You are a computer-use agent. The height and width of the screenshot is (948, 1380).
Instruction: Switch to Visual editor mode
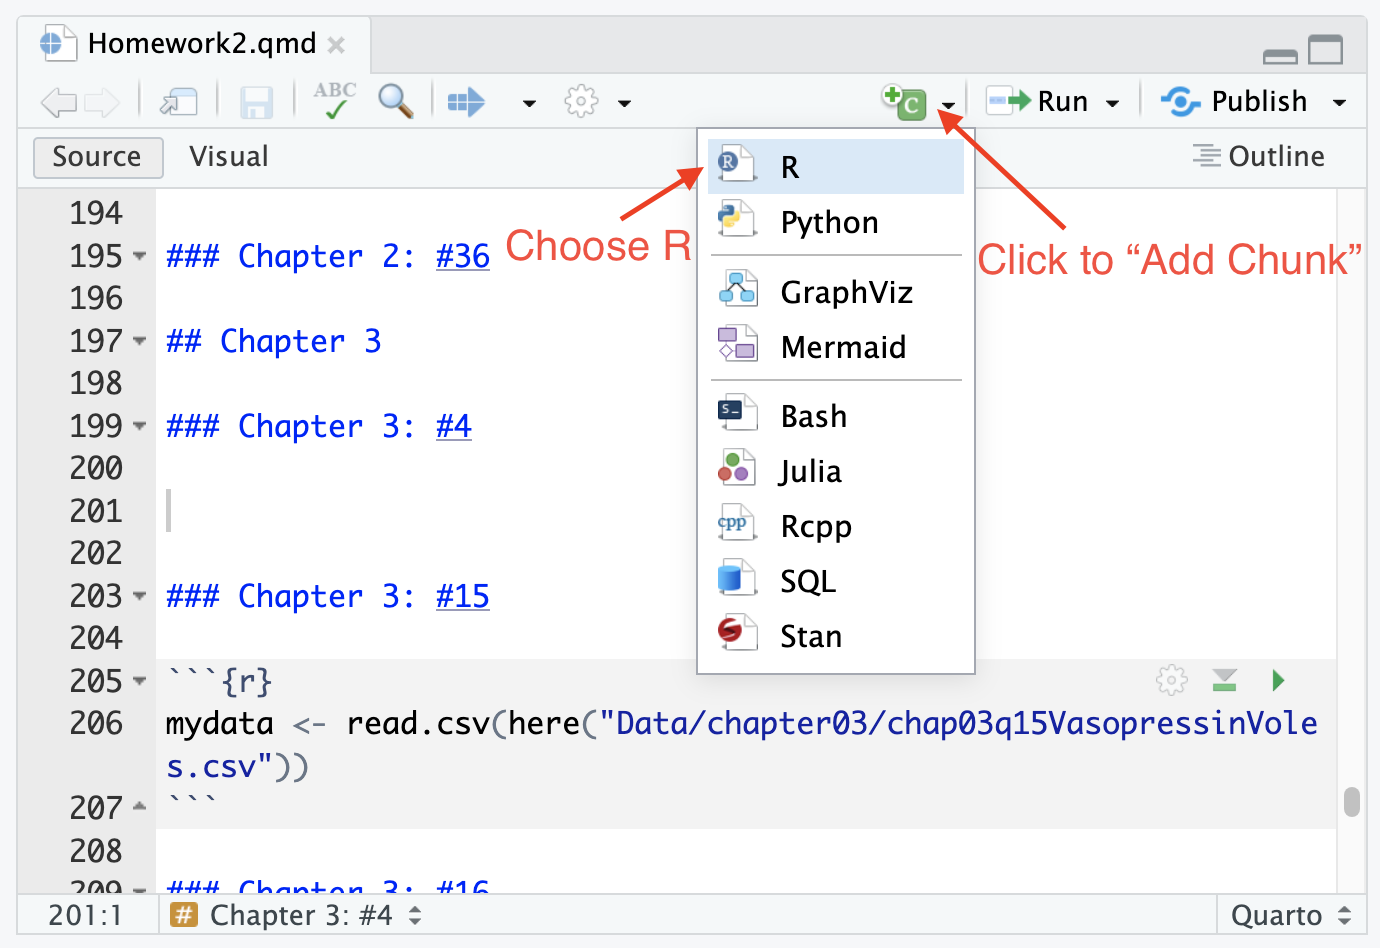tap(229, 157)
